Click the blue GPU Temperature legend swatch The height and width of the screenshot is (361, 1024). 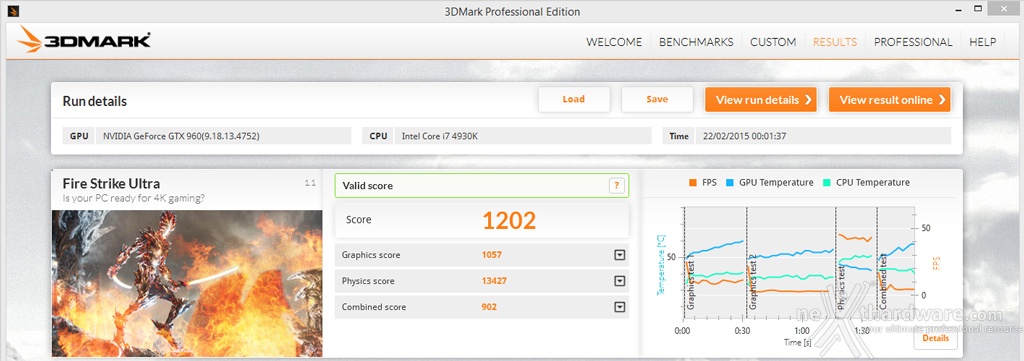coord(729,183)
